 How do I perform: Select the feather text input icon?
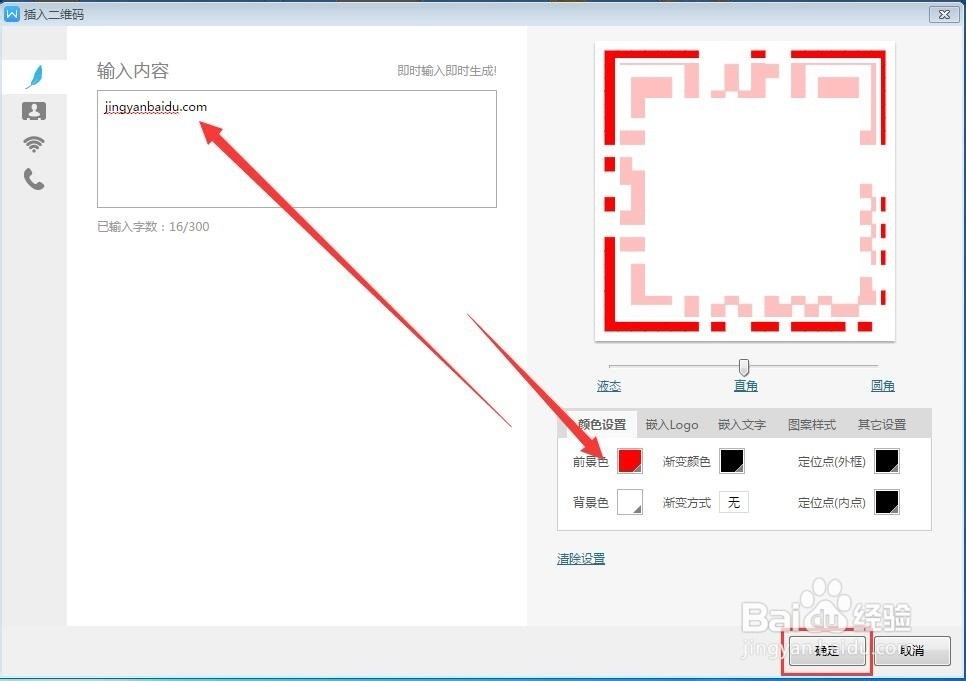(35, 76)
